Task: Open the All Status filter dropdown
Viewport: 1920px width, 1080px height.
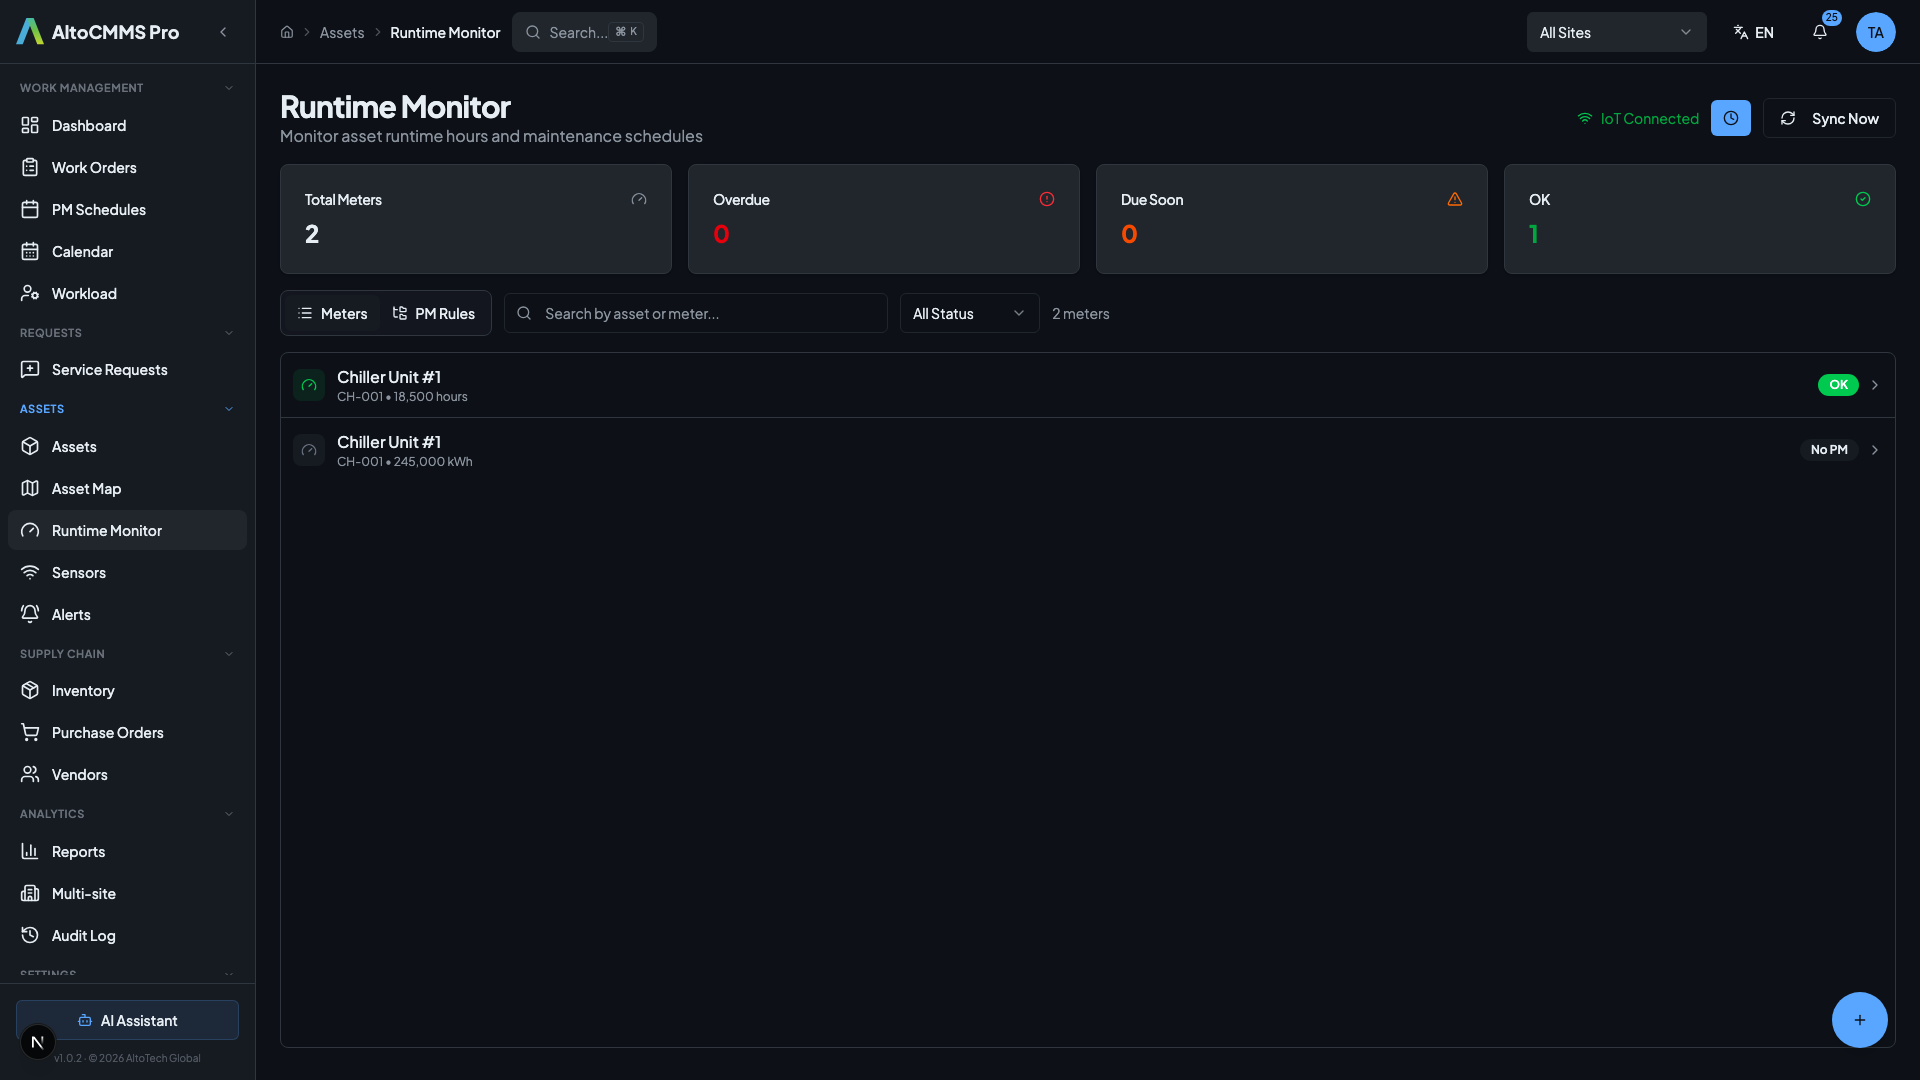Action: click(967, 313)
